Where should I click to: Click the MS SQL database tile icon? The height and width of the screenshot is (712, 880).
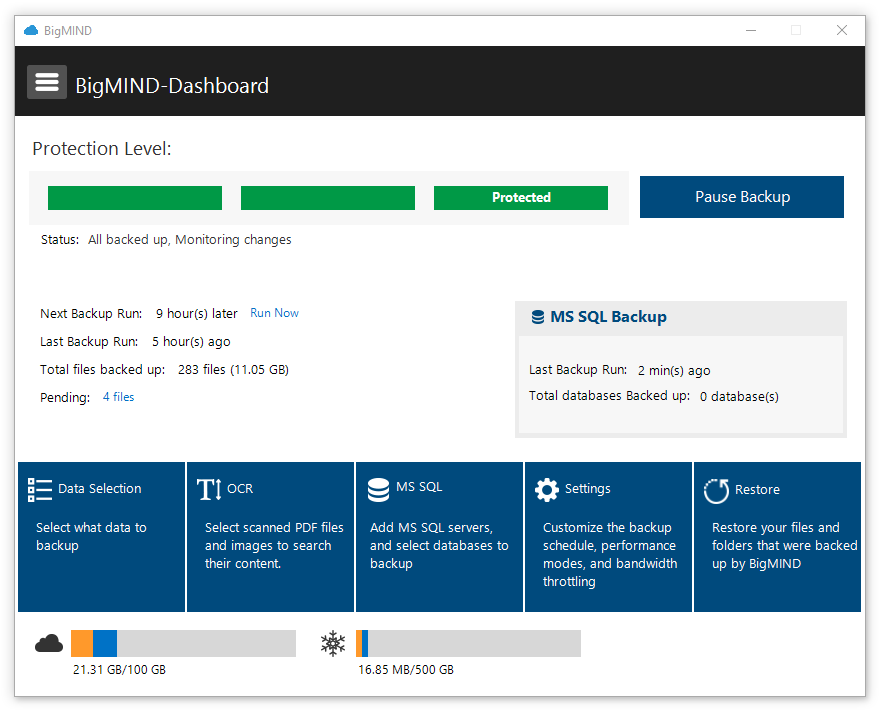378,489
